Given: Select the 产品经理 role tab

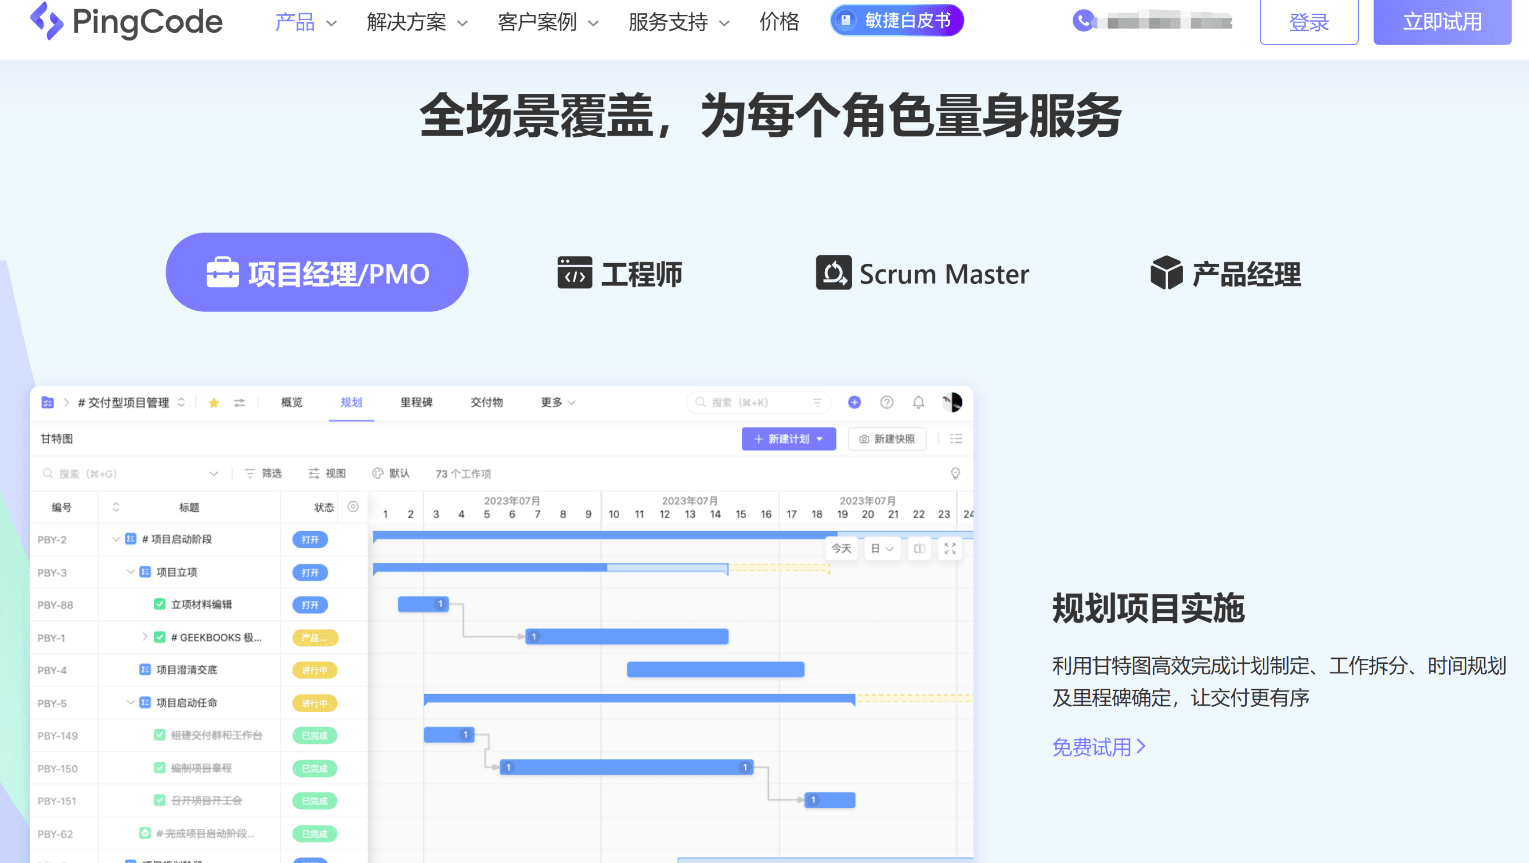Looking at the screenshot, I should 1226,273.
